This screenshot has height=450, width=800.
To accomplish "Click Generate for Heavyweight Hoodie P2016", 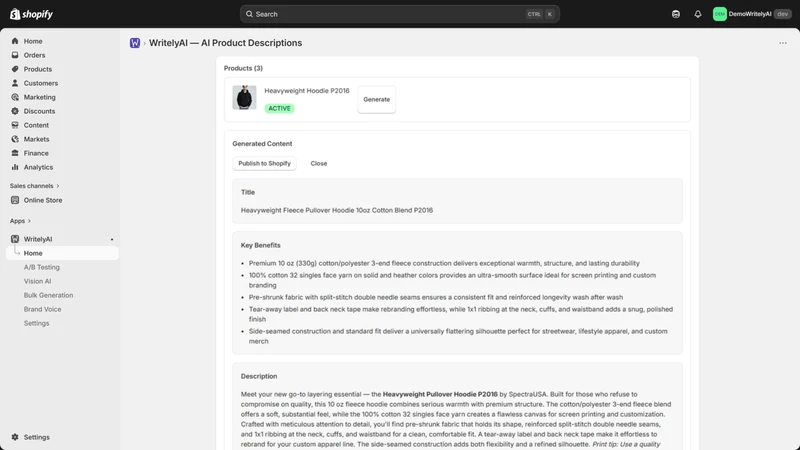I will 377,99.
